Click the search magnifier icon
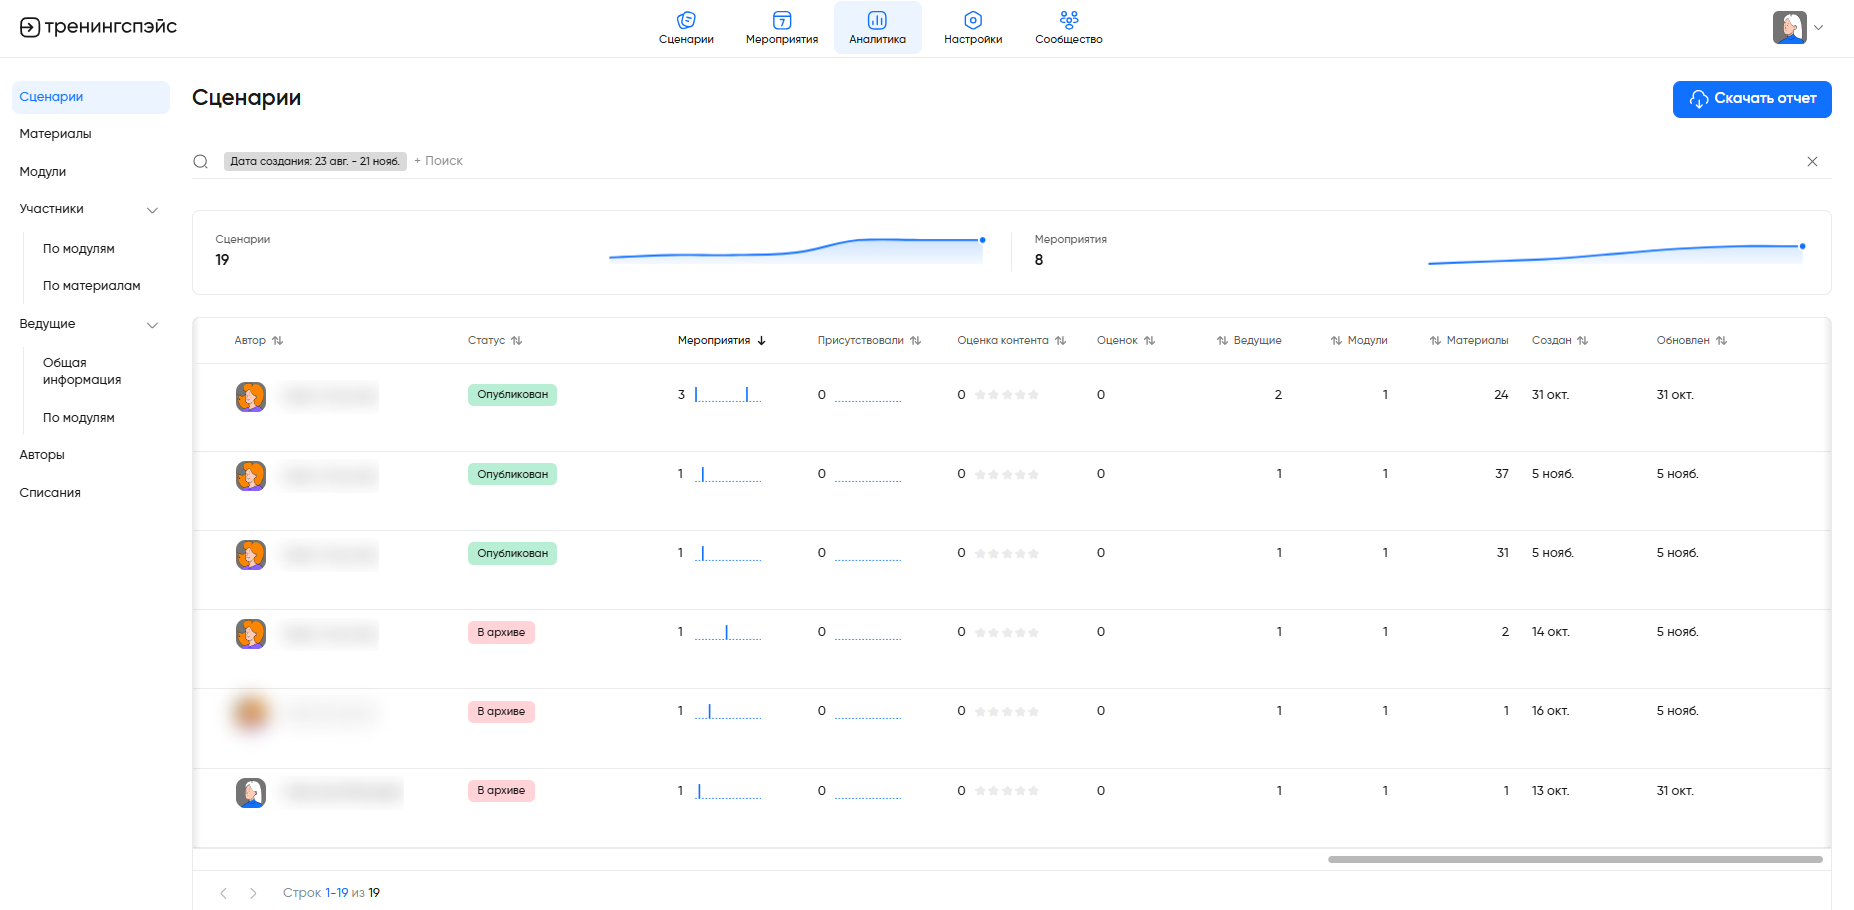1854x910 pixels. tap(201, 162)
